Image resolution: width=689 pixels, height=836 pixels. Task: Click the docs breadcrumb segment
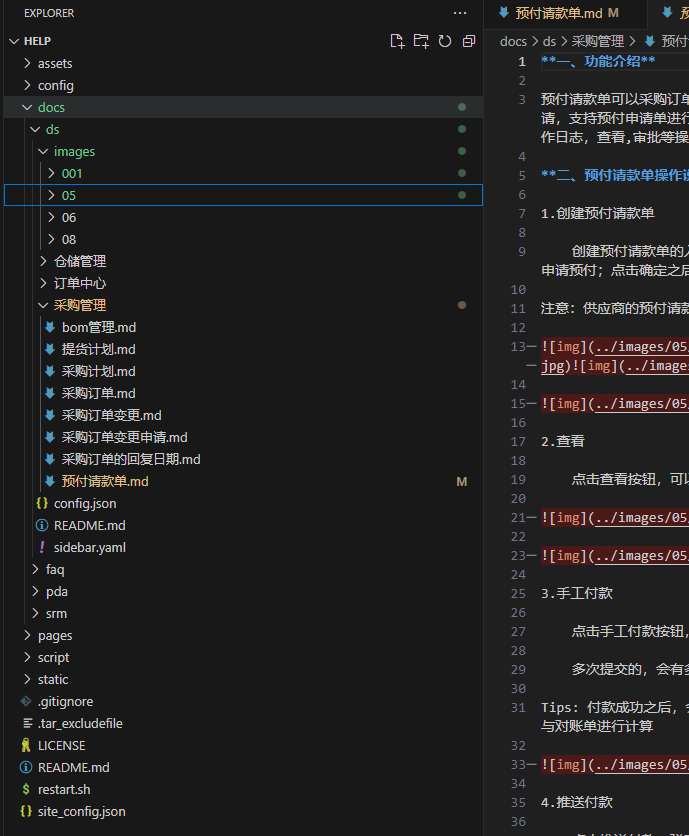click(513, 41)
